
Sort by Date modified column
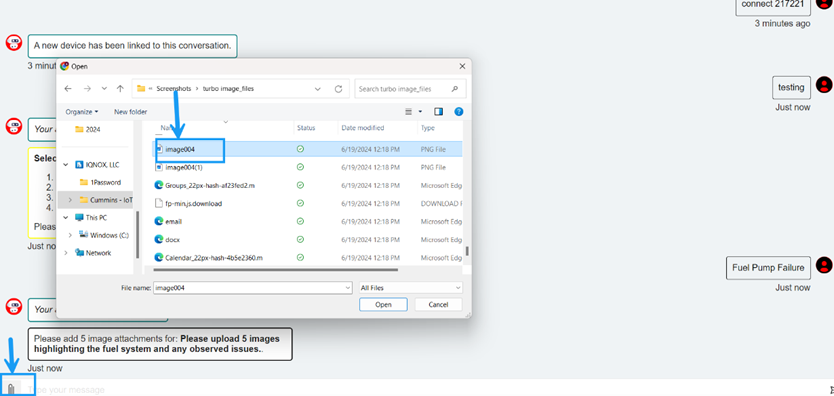point(363,128)
